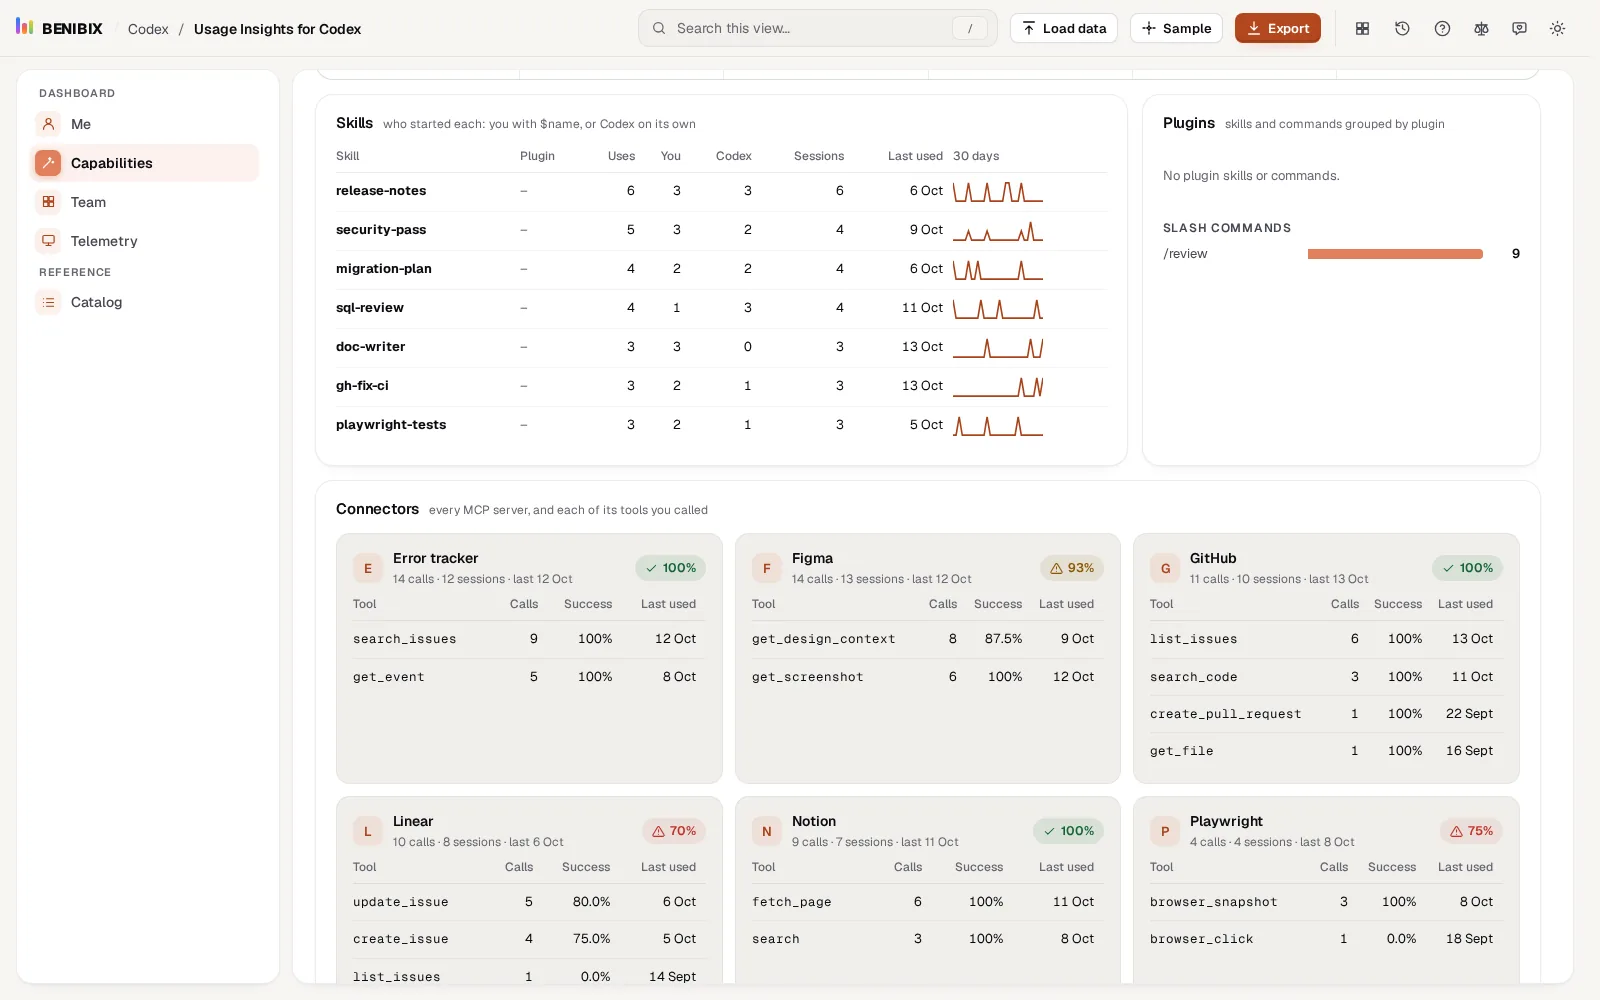1600x1000 pixels.
Task: Click the security-pass skill name
Action: (x=381, y=230)
